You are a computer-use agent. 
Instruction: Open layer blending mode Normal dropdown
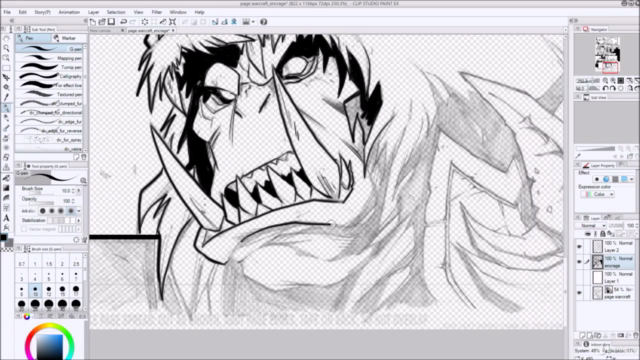(591, 226)
